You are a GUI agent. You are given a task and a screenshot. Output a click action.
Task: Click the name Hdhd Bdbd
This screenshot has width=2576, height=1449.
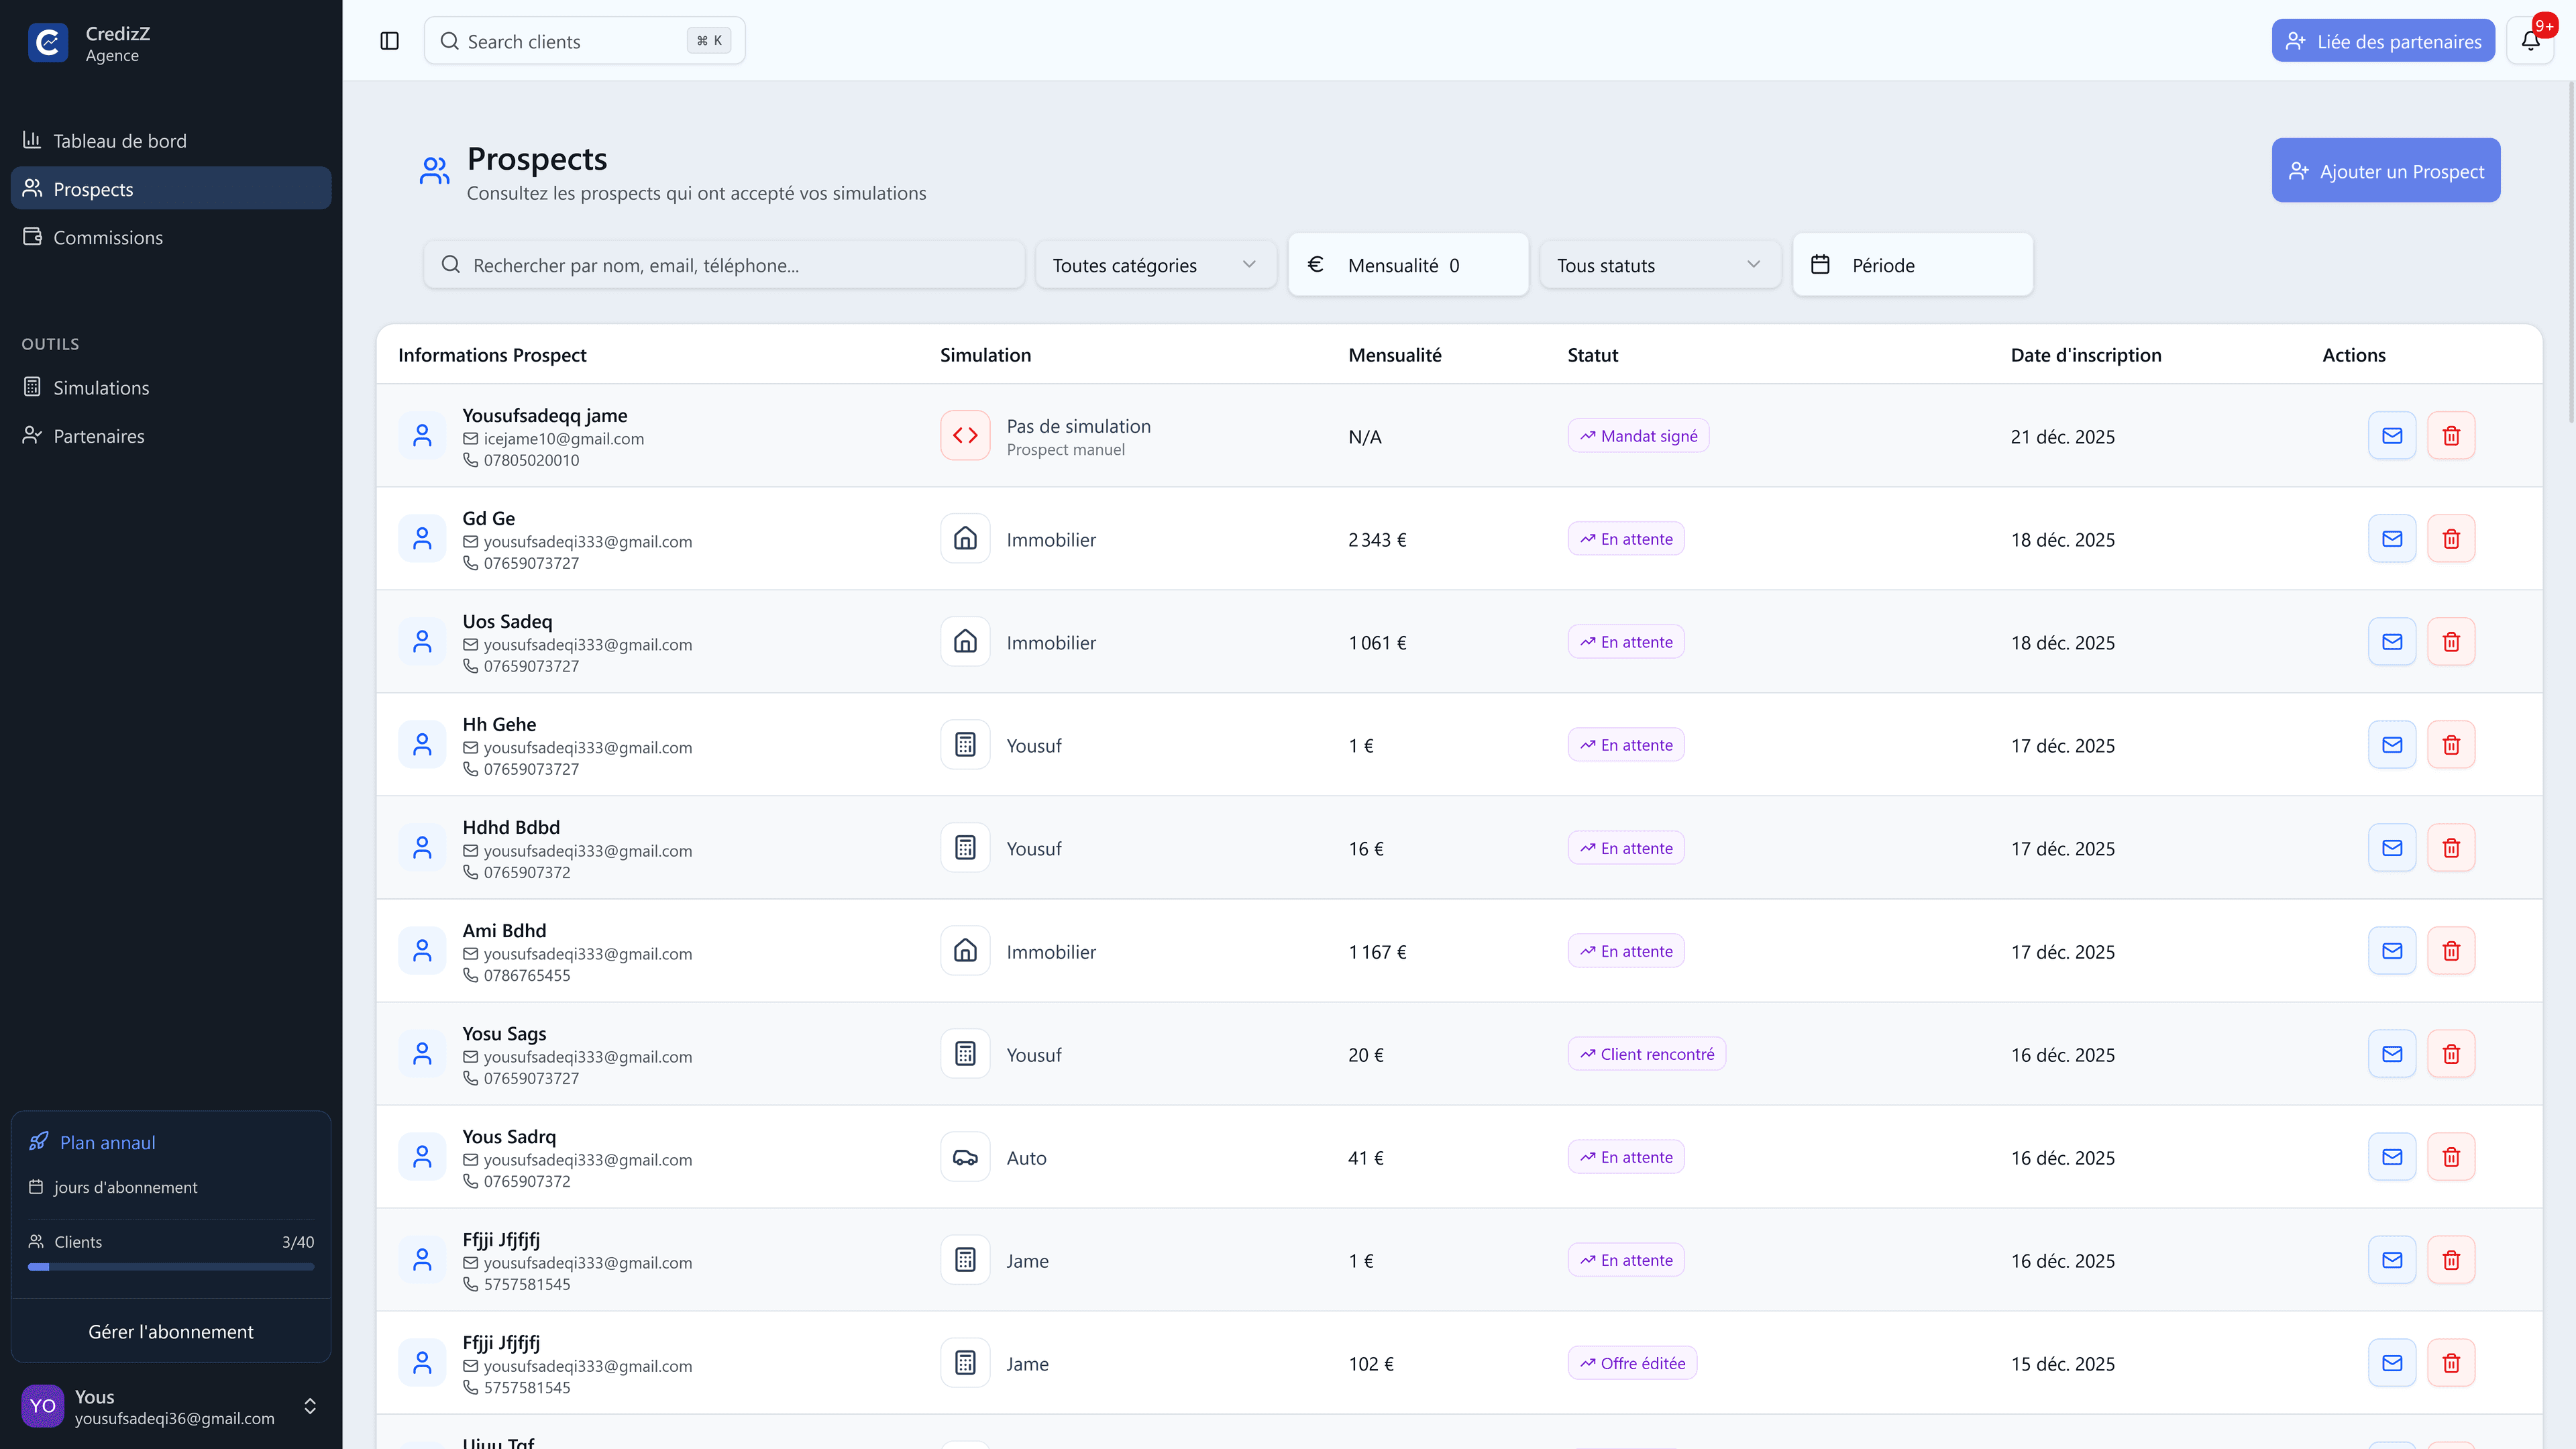point(511,827)
